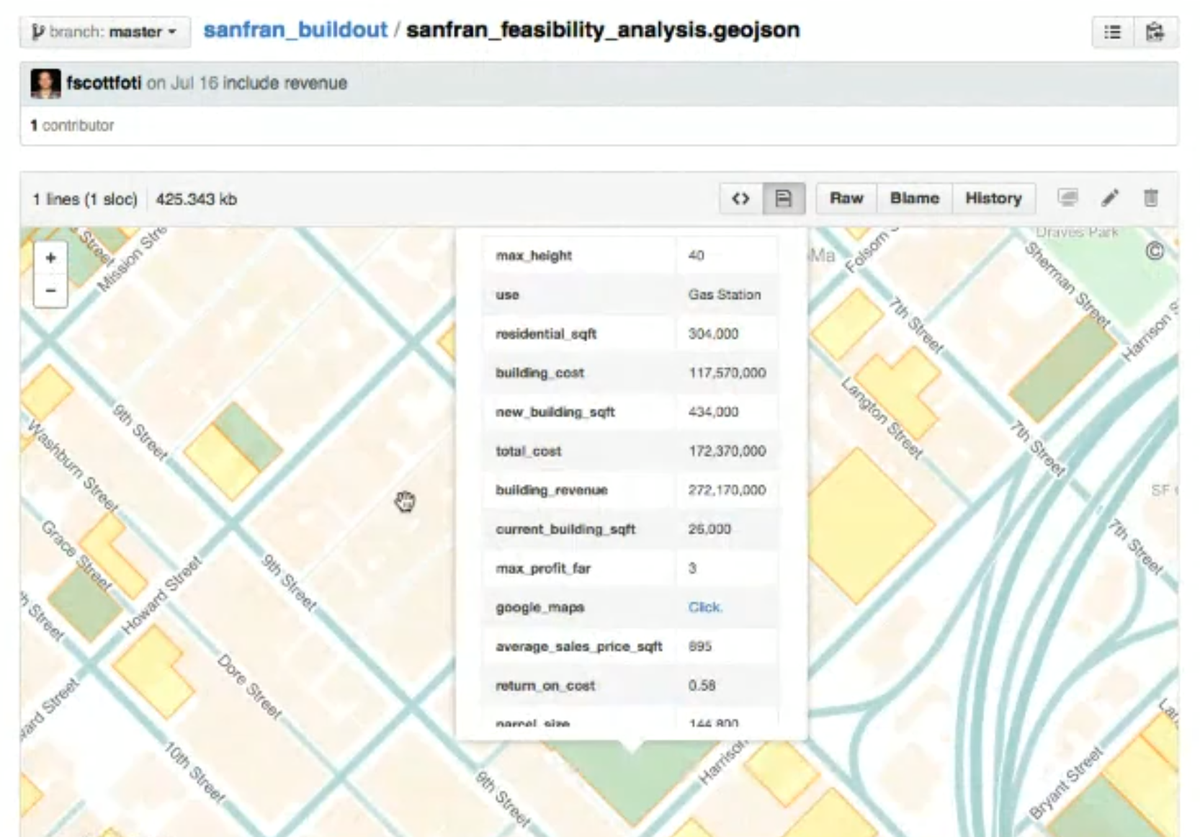This screenshot has width=1200, height=837.
Task: Select the current_building_sqft value 26,000
Action: (709, 529)
